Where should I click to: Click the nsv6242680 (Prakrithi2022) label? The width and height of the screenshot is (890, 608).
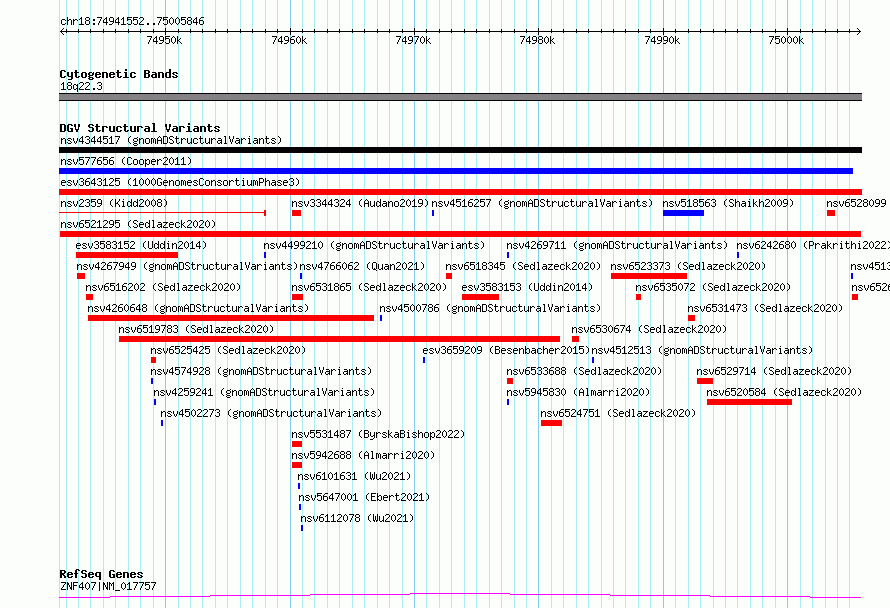(813, 245)
